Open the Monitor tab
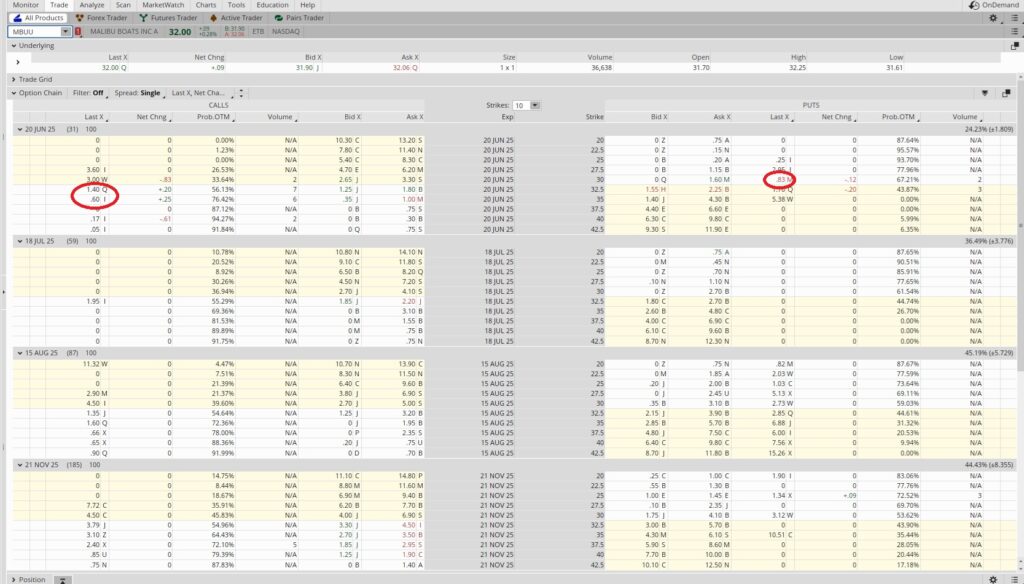This screenshot has width=1024, height=584. 26,5
